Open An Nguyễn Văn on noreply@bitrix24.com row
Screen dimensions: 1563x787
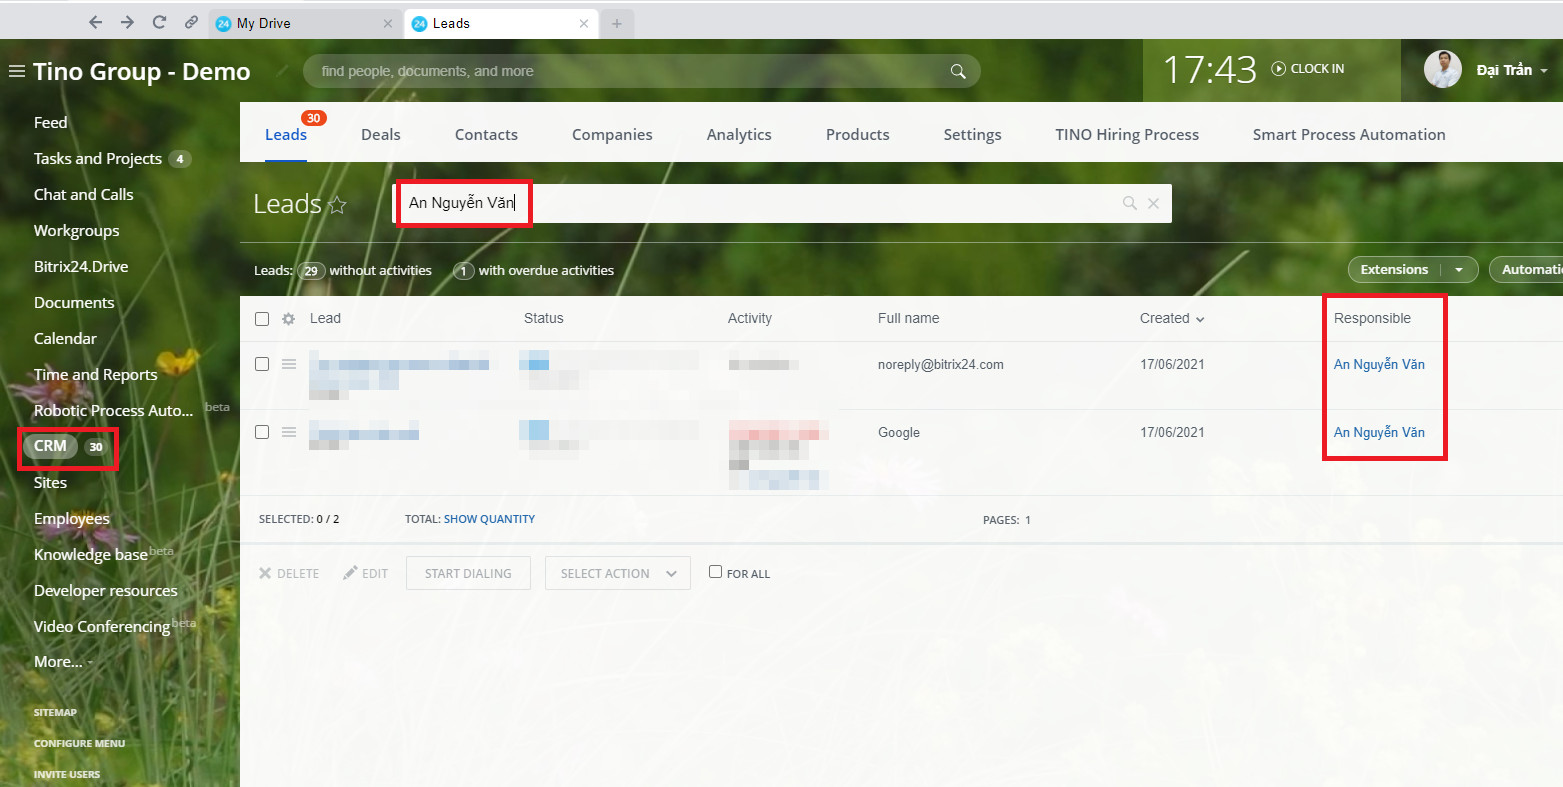1379,365
